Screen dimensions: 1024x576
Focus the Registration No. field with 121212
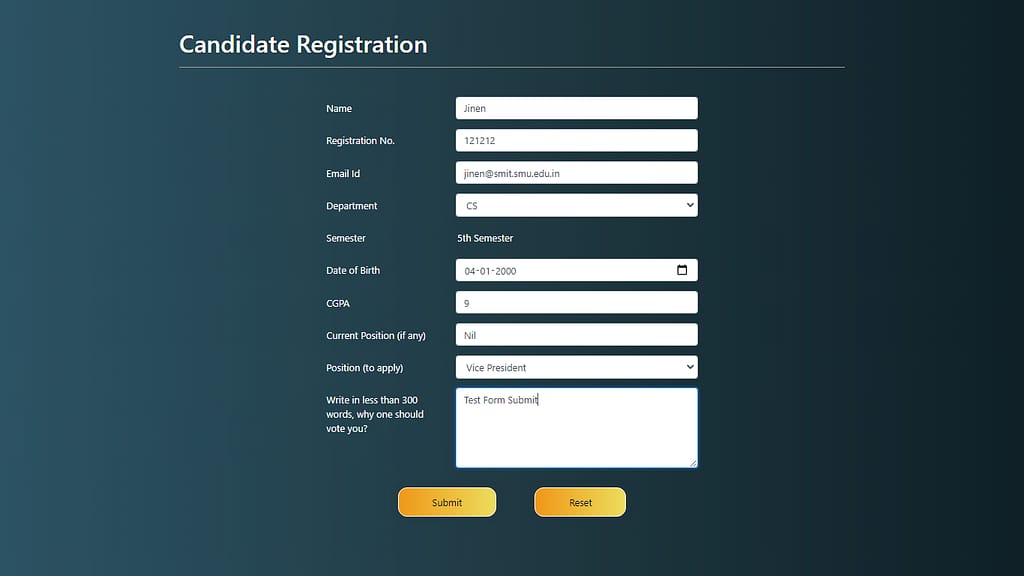click(576, 141)
